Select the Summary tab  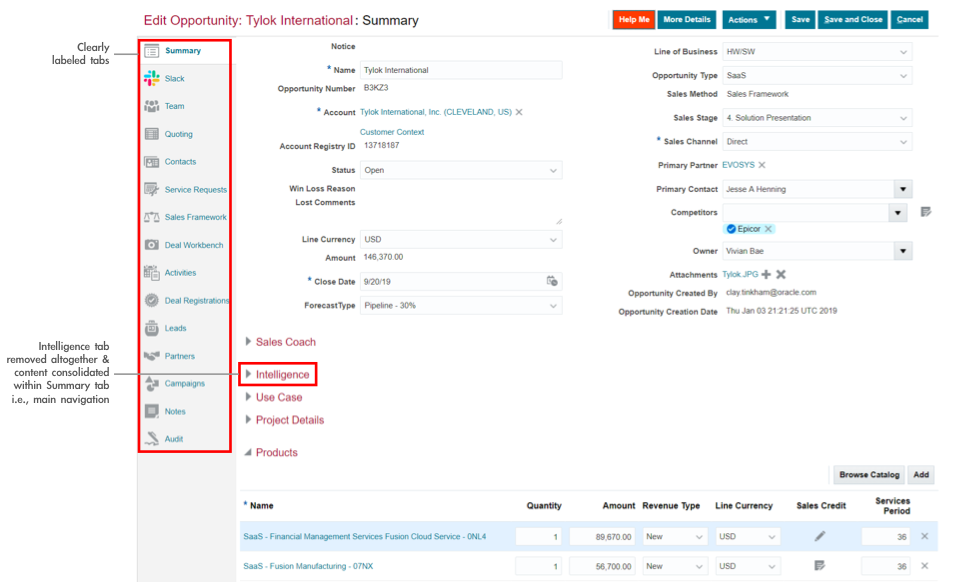(x=183, y=51)
